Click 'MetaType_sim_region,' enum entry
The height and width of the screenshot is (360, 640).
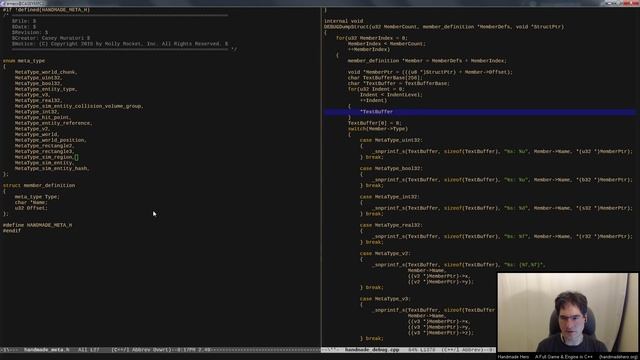tap(44, 157)
